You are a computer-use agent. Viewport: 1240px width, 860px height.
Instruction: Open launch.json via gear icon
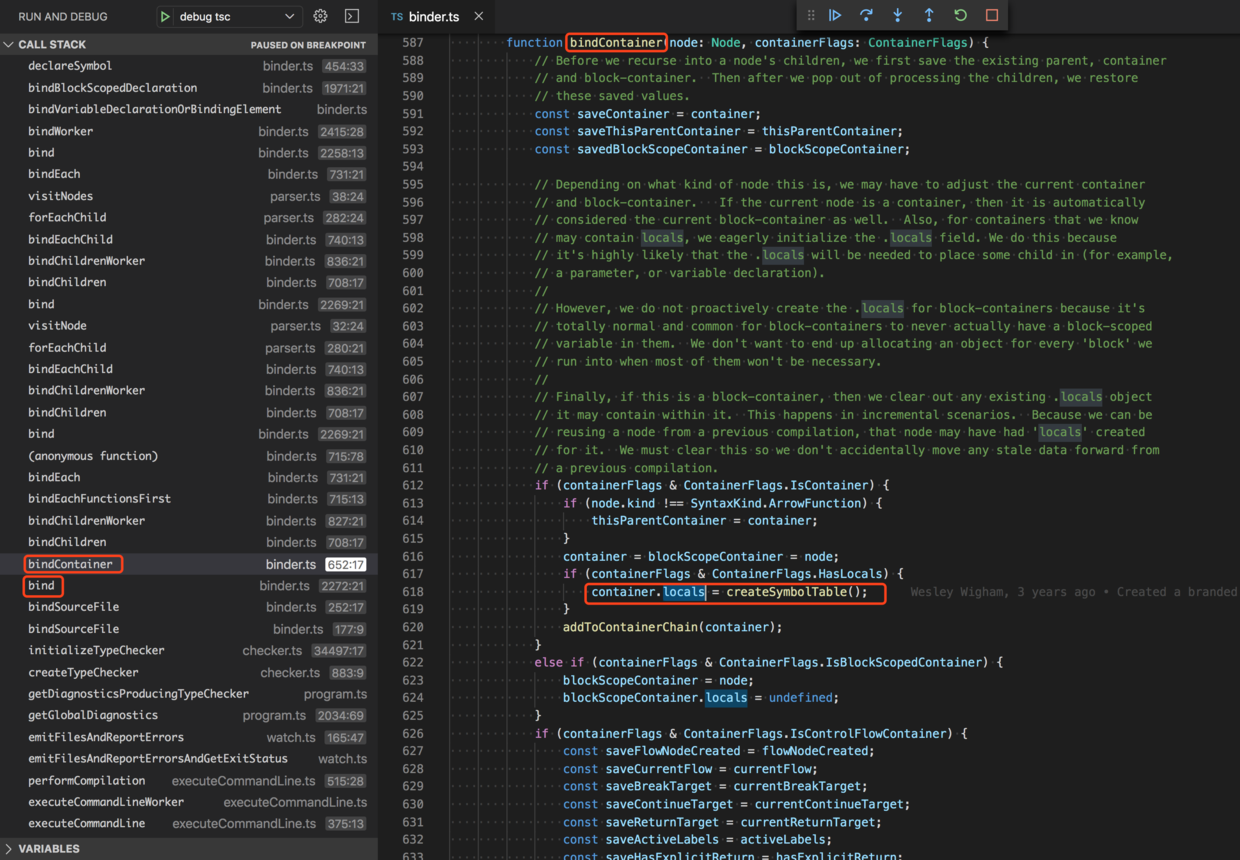point(320,16)
